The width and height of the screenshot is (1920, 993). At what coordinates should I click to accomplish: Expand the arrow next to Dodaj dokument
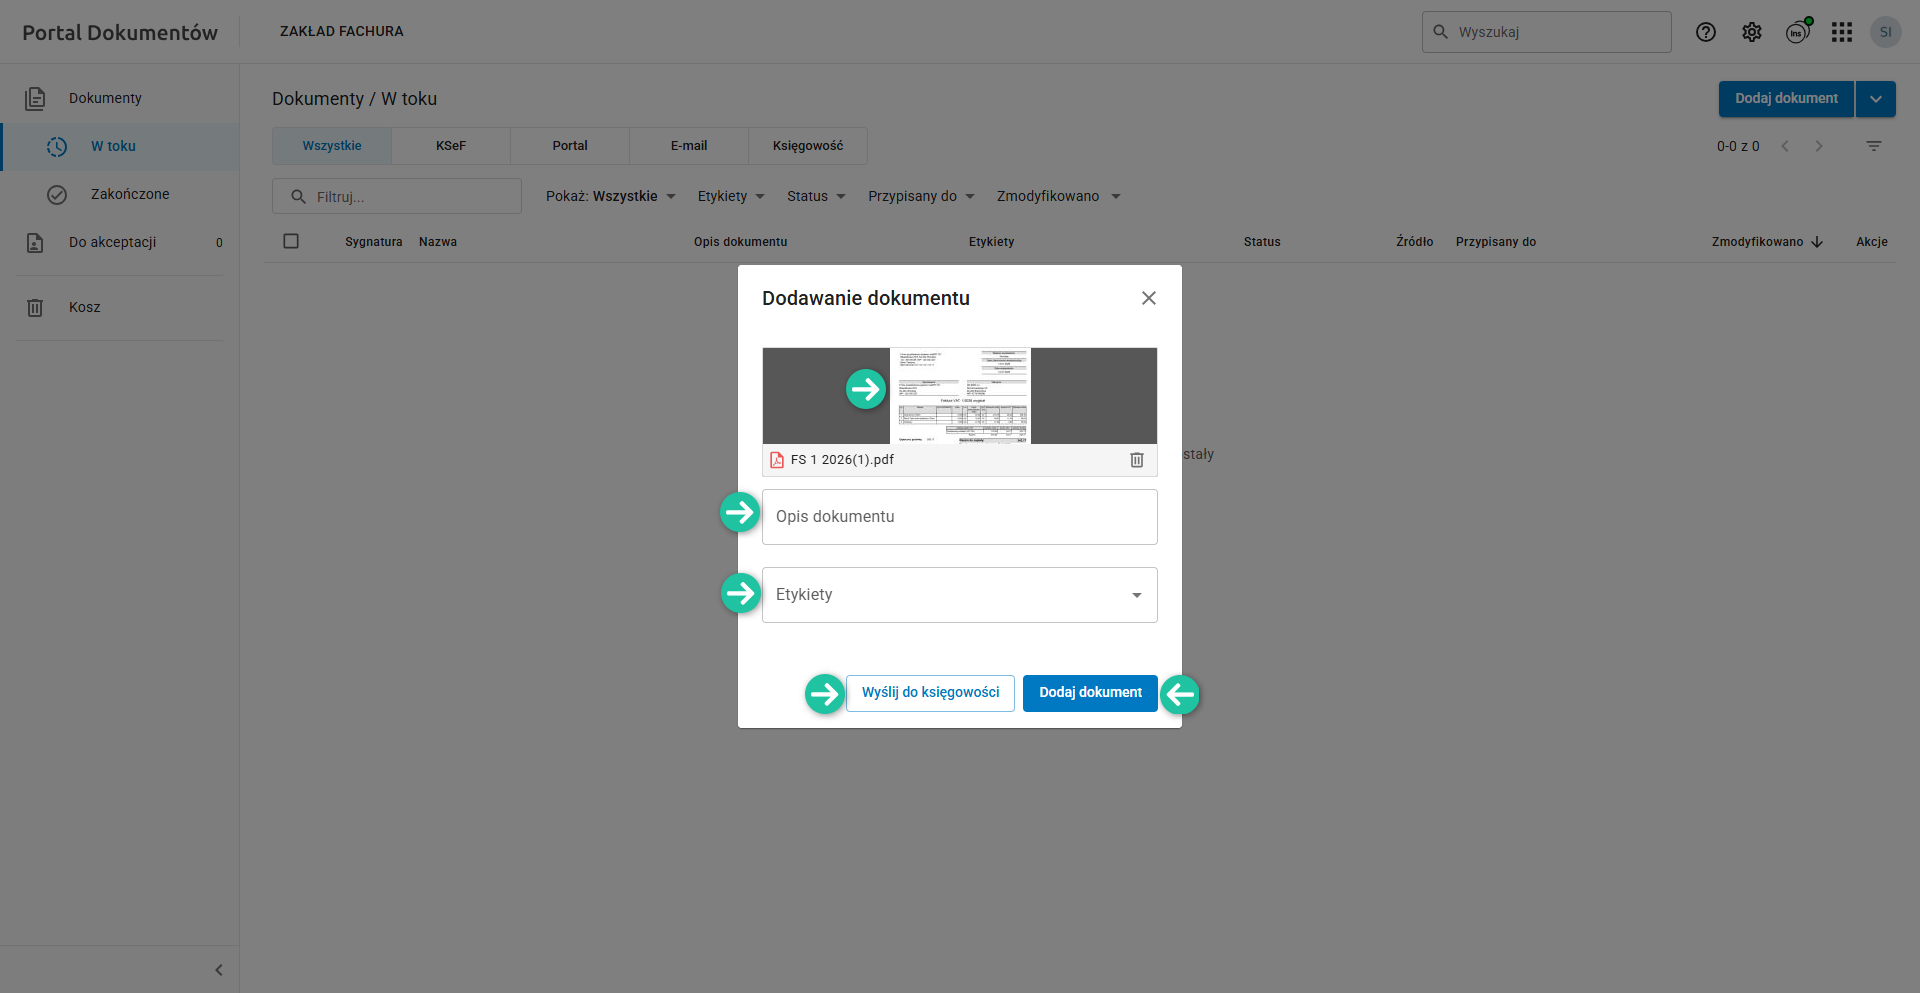click(x=1875, y=99)
